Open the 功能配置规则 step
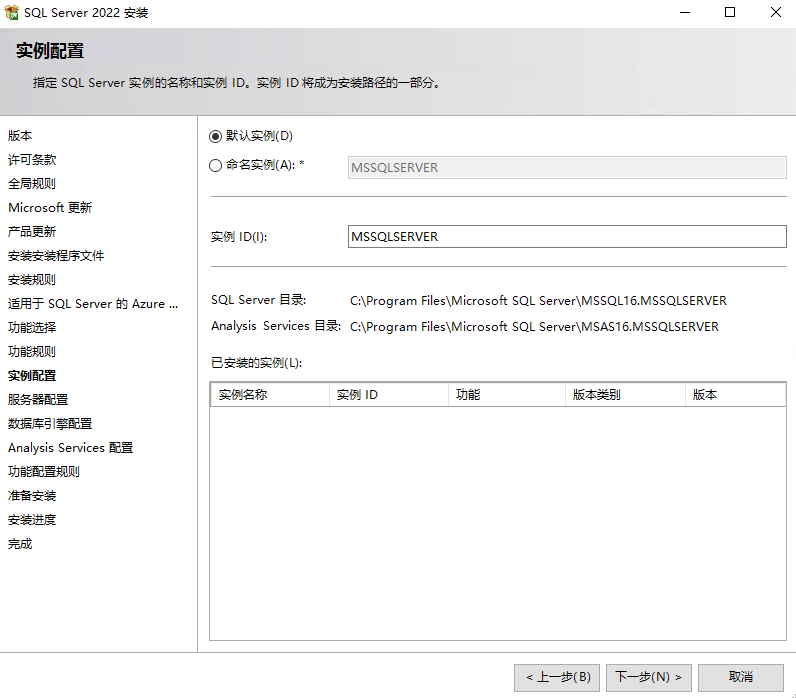The image size is (796, 698). (44, 472)
